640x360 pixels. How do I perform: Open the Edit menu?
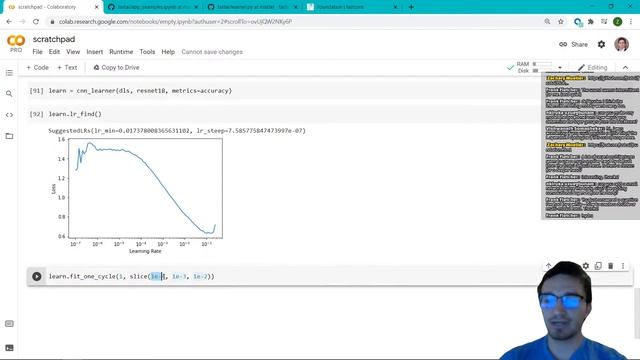tap(54, 52)
